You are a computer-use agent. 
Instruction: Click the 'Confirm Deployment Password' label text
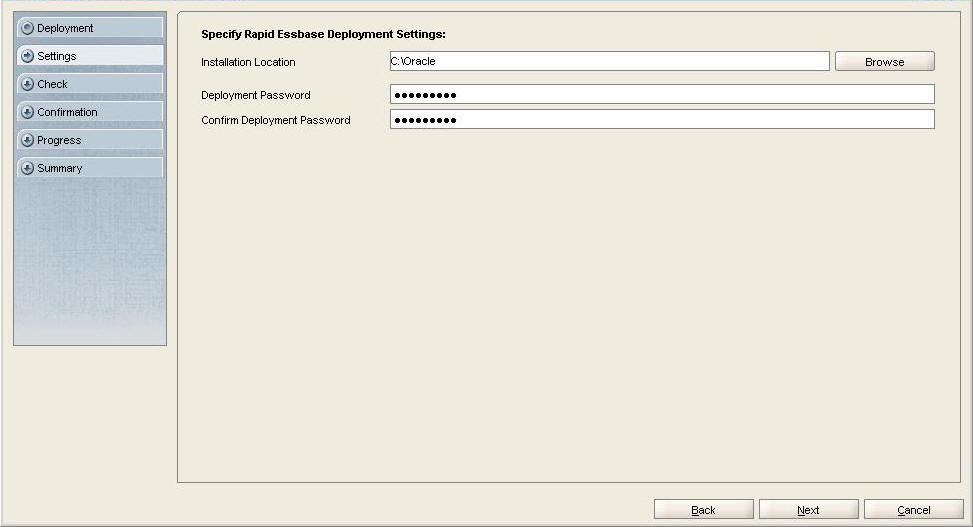pyautogui.click(x=276, y=120)
